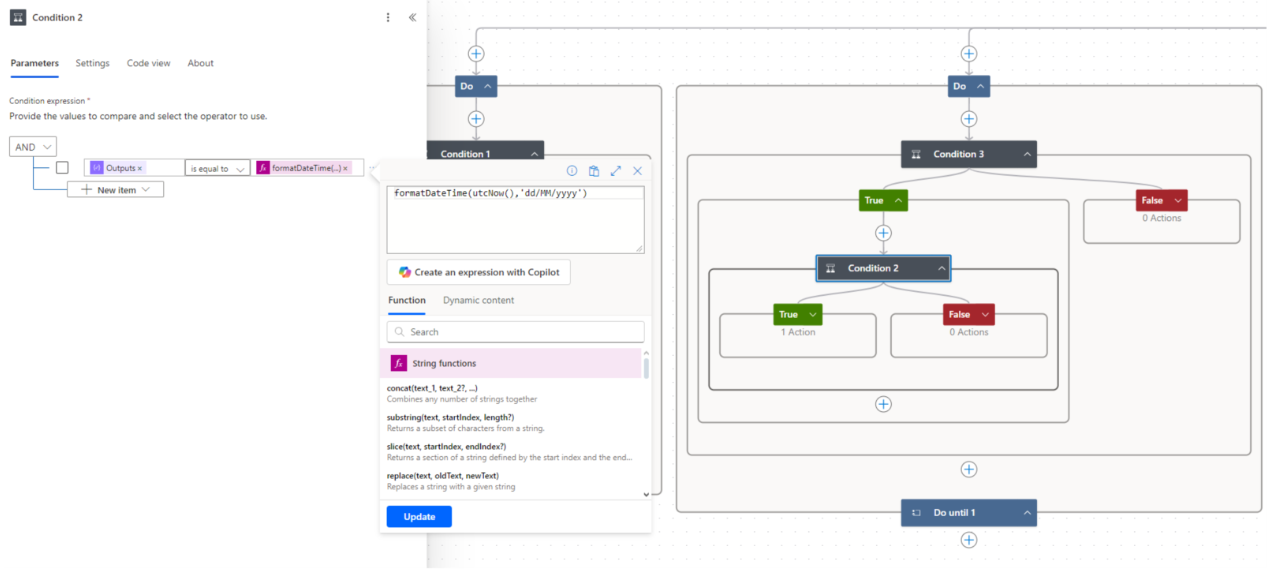This screenshot has width=1269, height=570.
Task: Close the expression editor popup
Action: (x=638, y=171)
